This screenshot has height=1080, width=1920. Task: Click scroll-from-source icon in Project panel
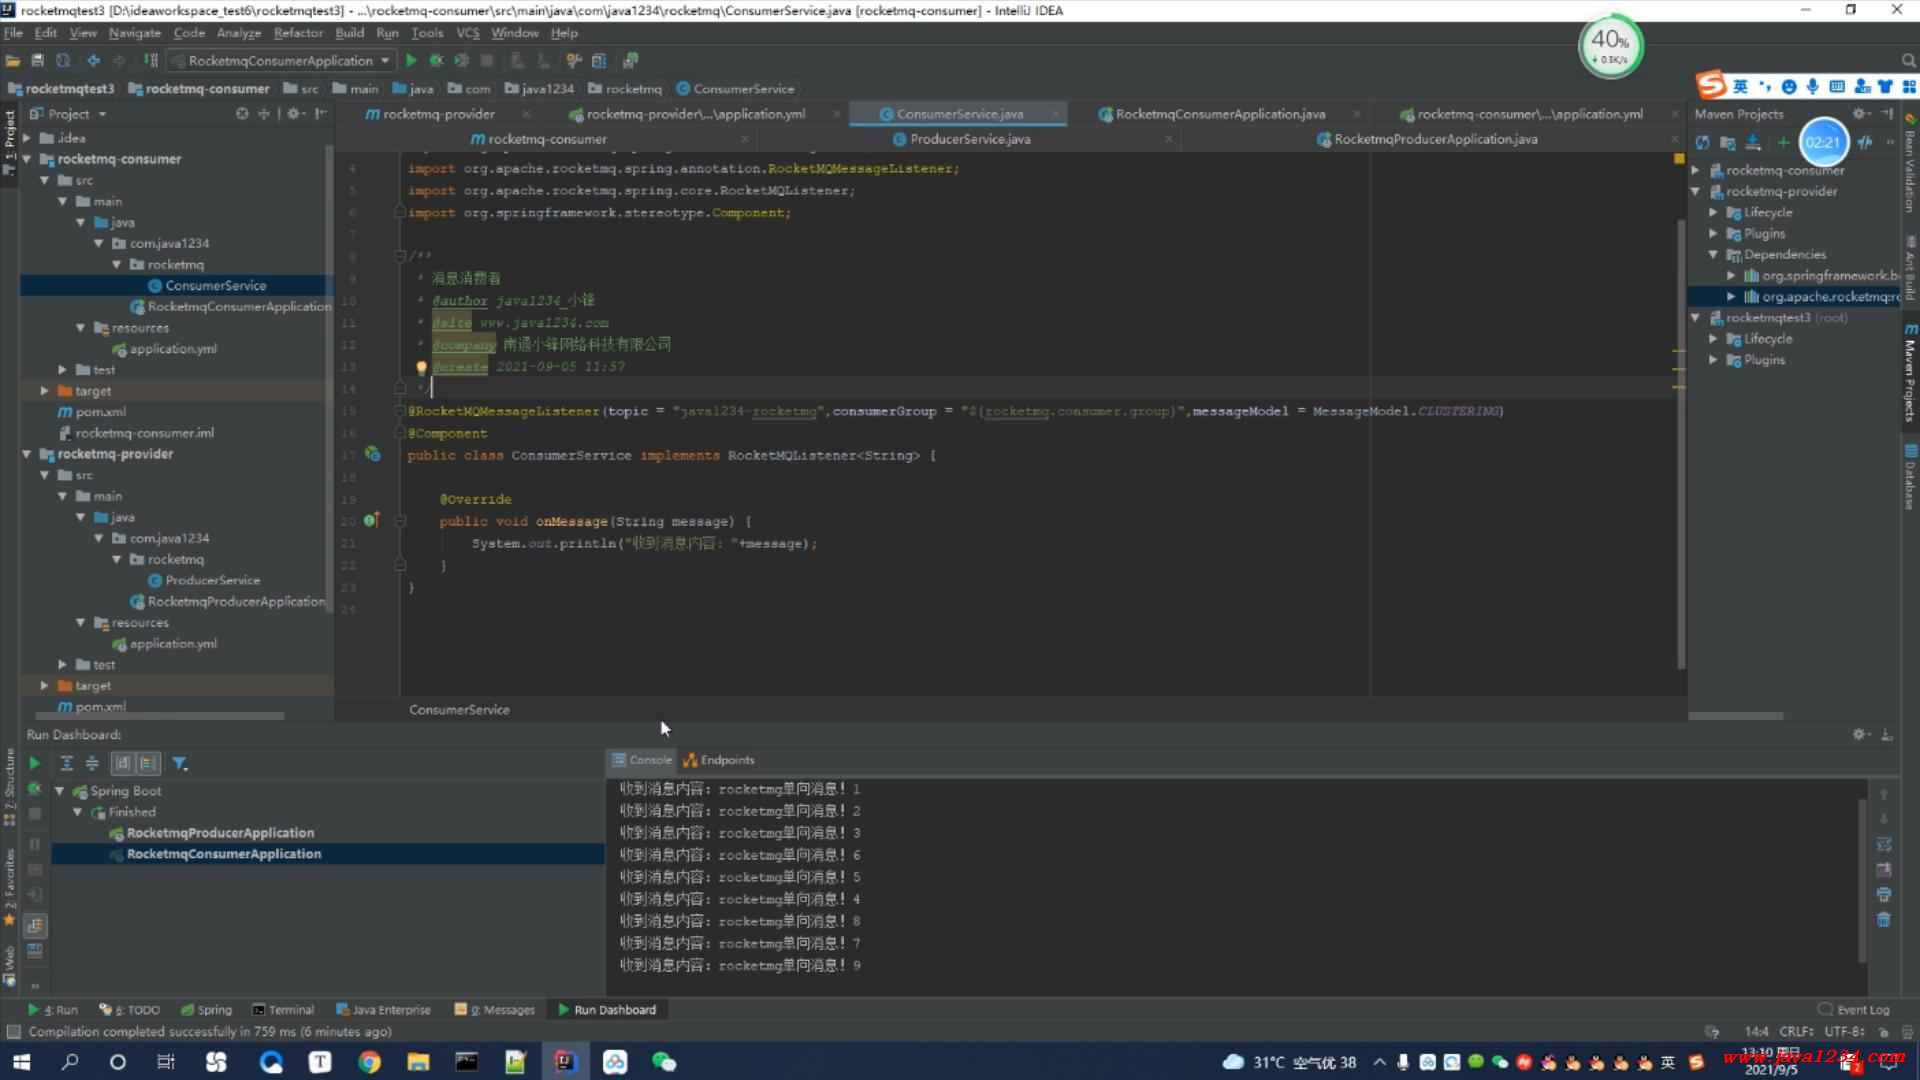(242, 114)
